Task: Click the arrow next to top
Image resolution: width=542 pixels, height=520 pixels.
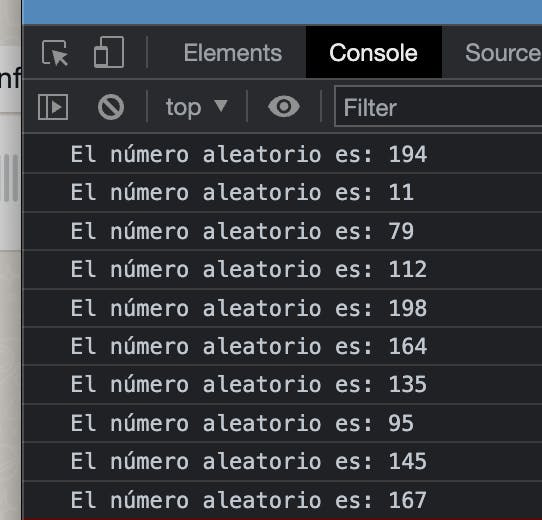Action: (221, 106)
